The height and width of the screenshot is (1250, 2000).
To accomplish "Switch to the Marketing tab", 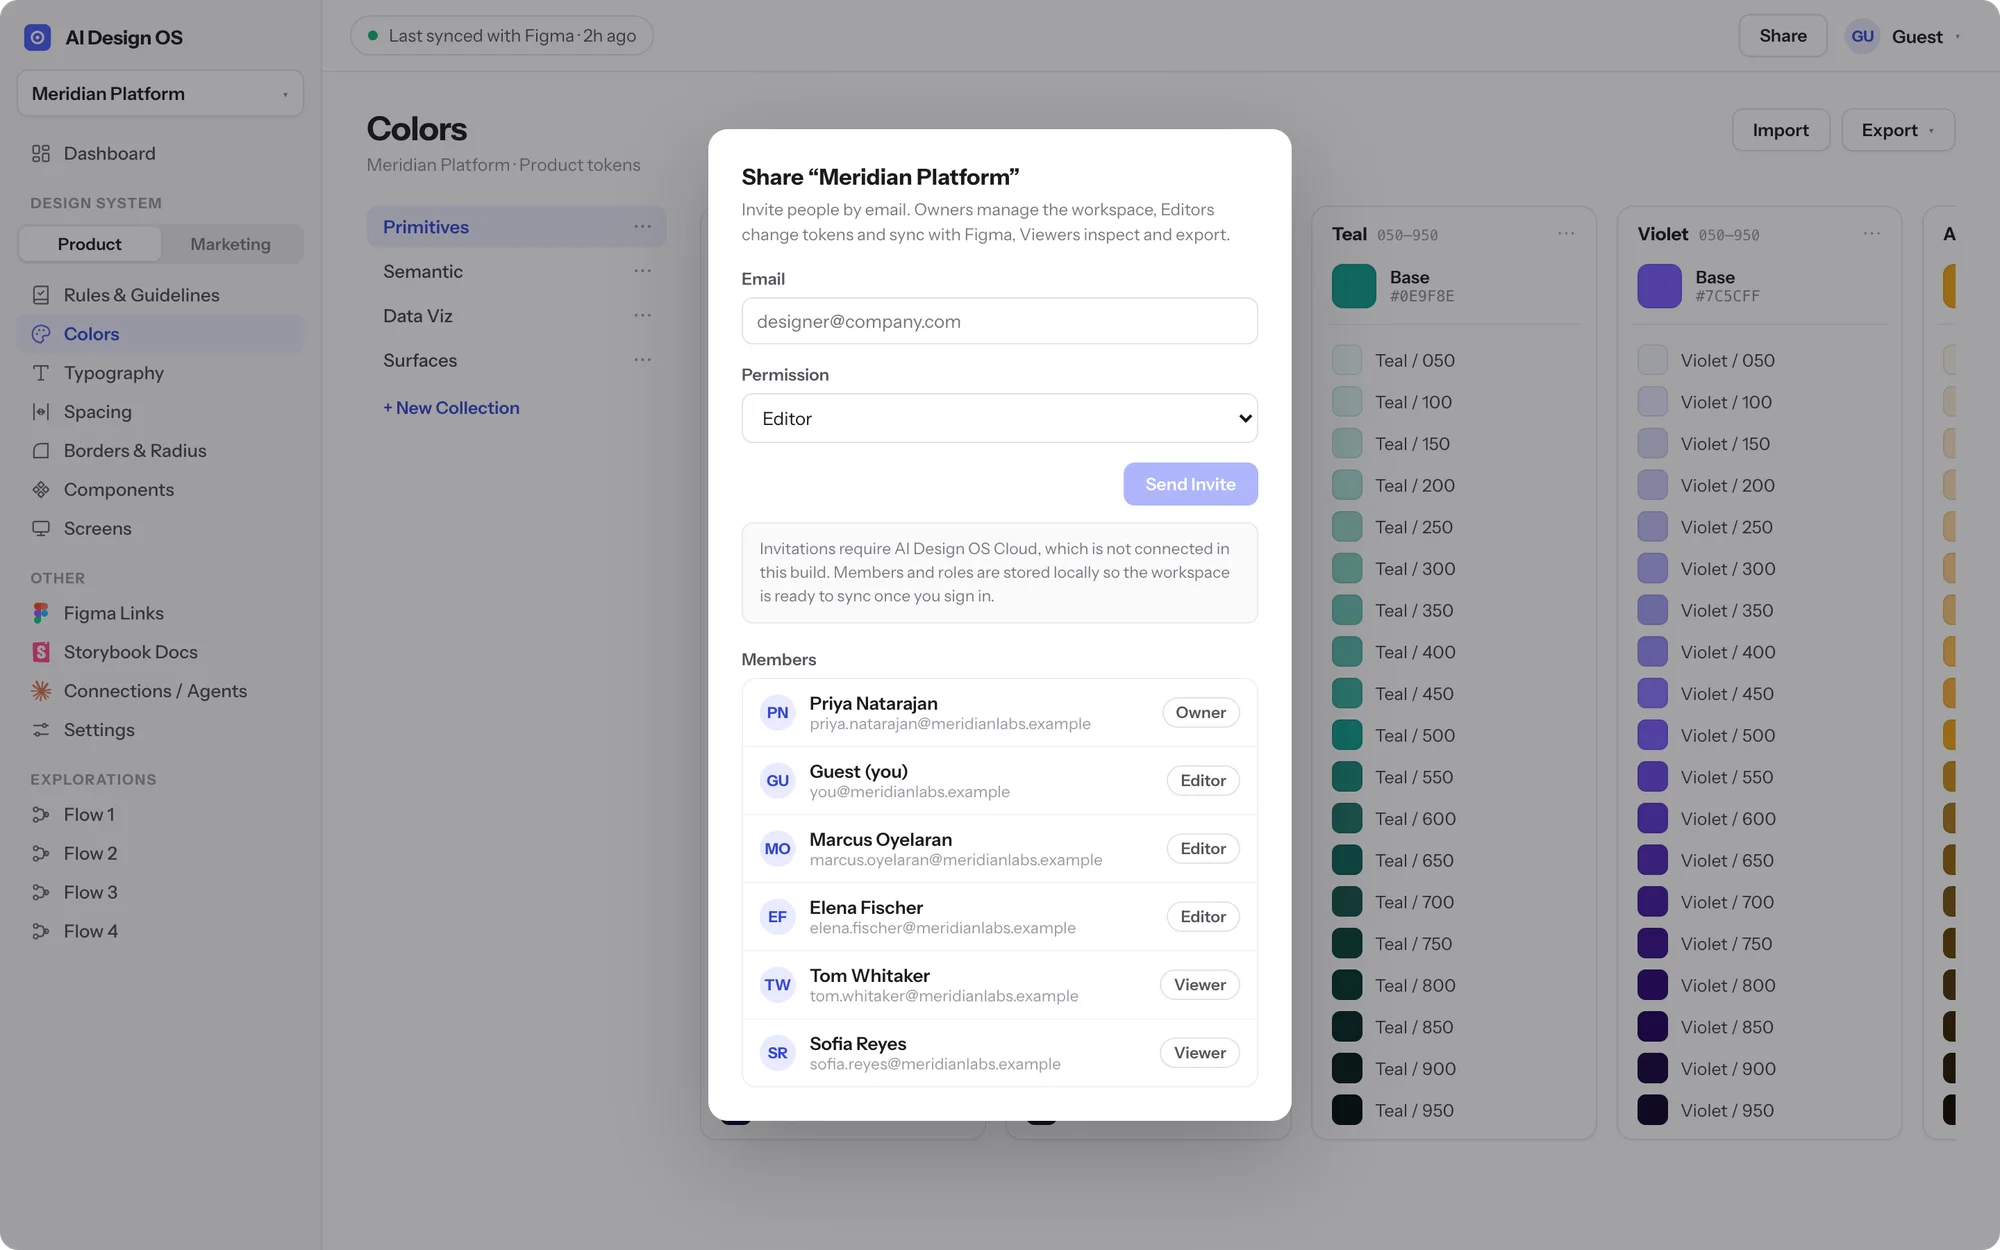I will (x=230, y=244).
